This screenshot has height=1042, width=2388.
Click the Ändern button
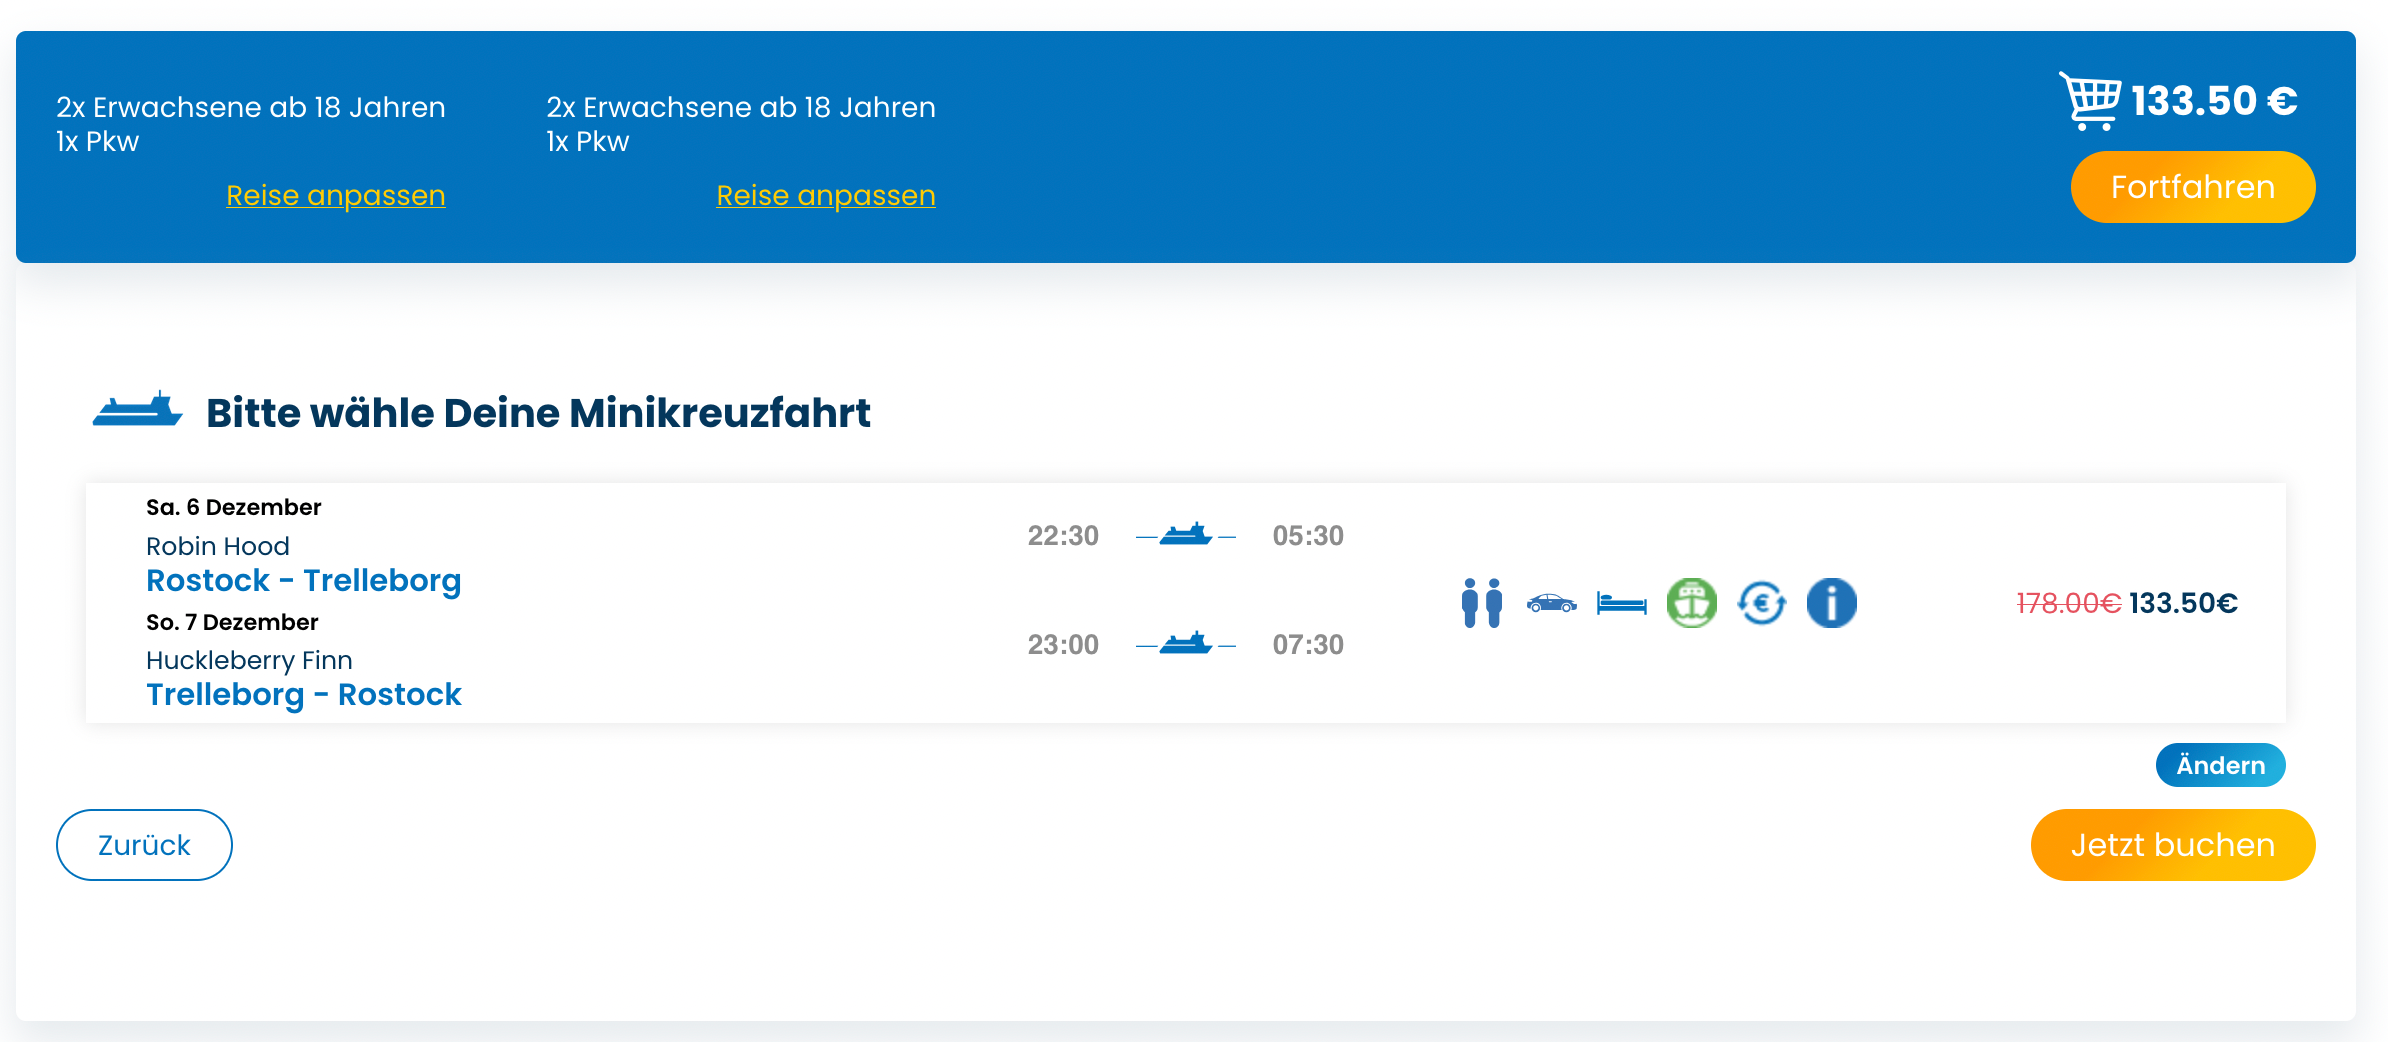coord(2220,765)
